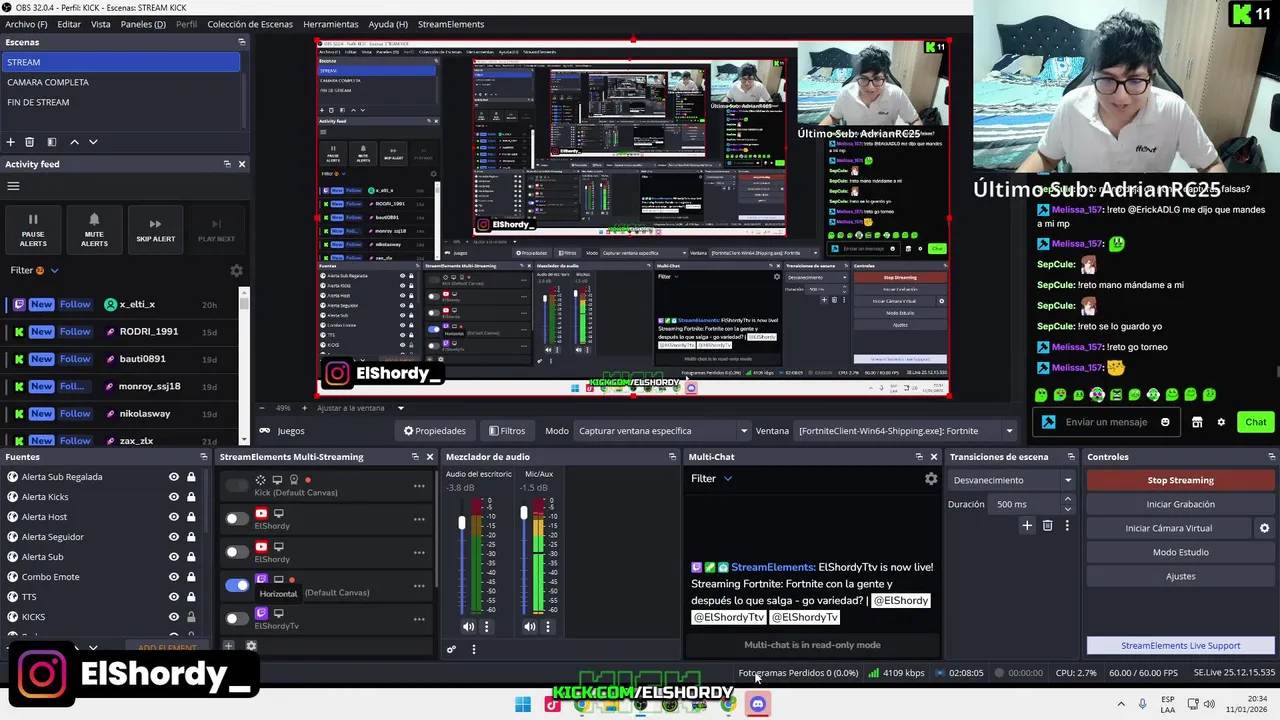The height and width of the screenshot is (720, 1280).
Task: Add a new scene with plus icon
Action: 10,142
